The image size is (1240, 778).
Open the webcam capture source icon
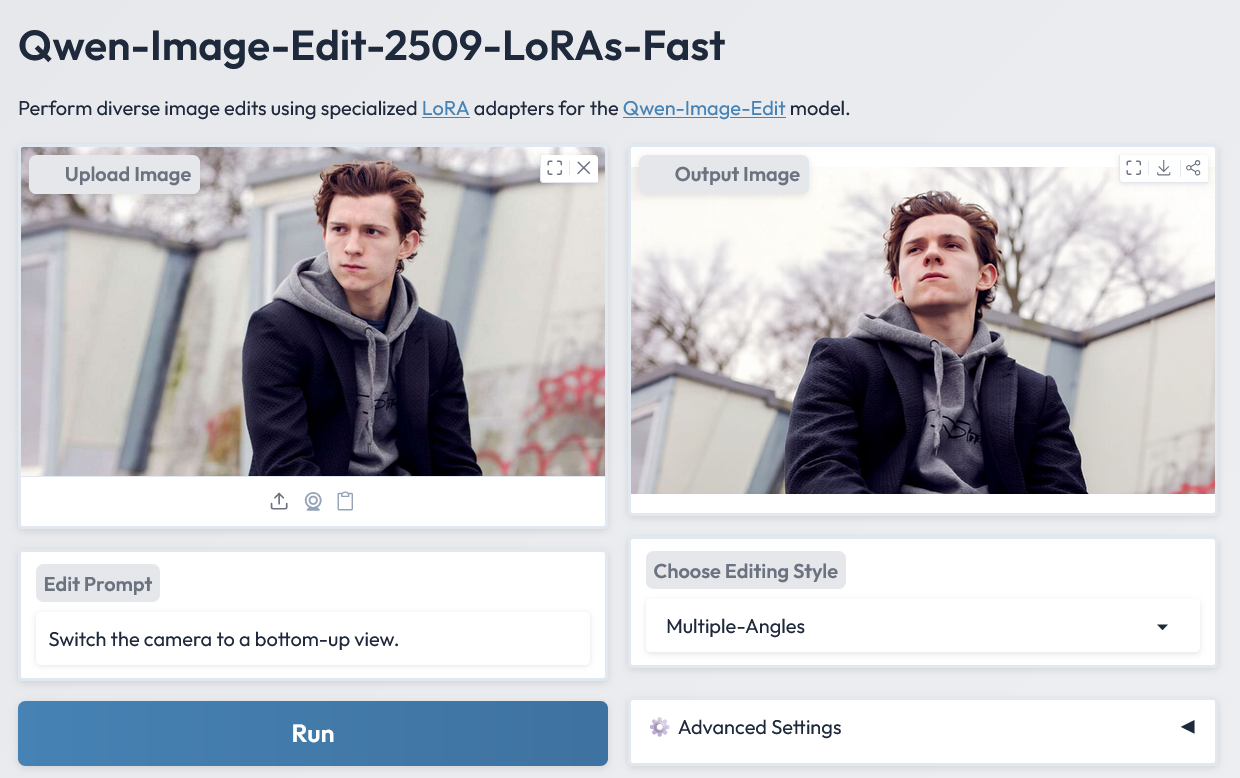pos(313,501)
